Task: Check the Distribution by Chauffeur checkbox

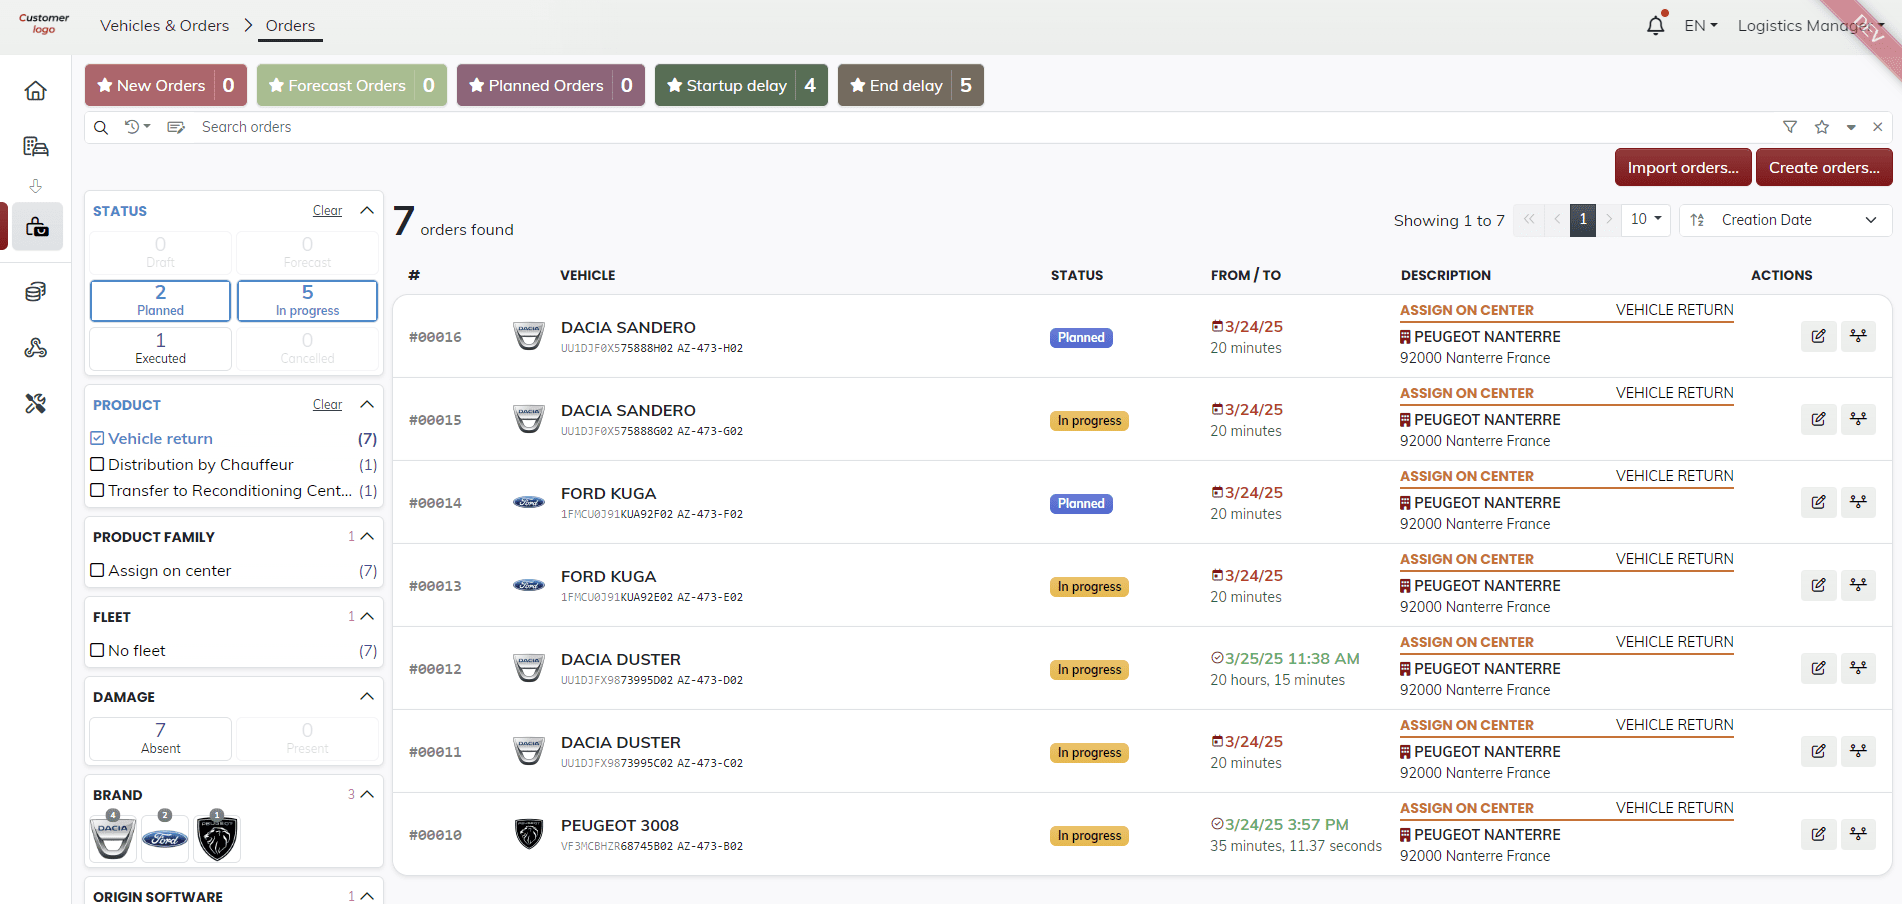Action: 98,464
